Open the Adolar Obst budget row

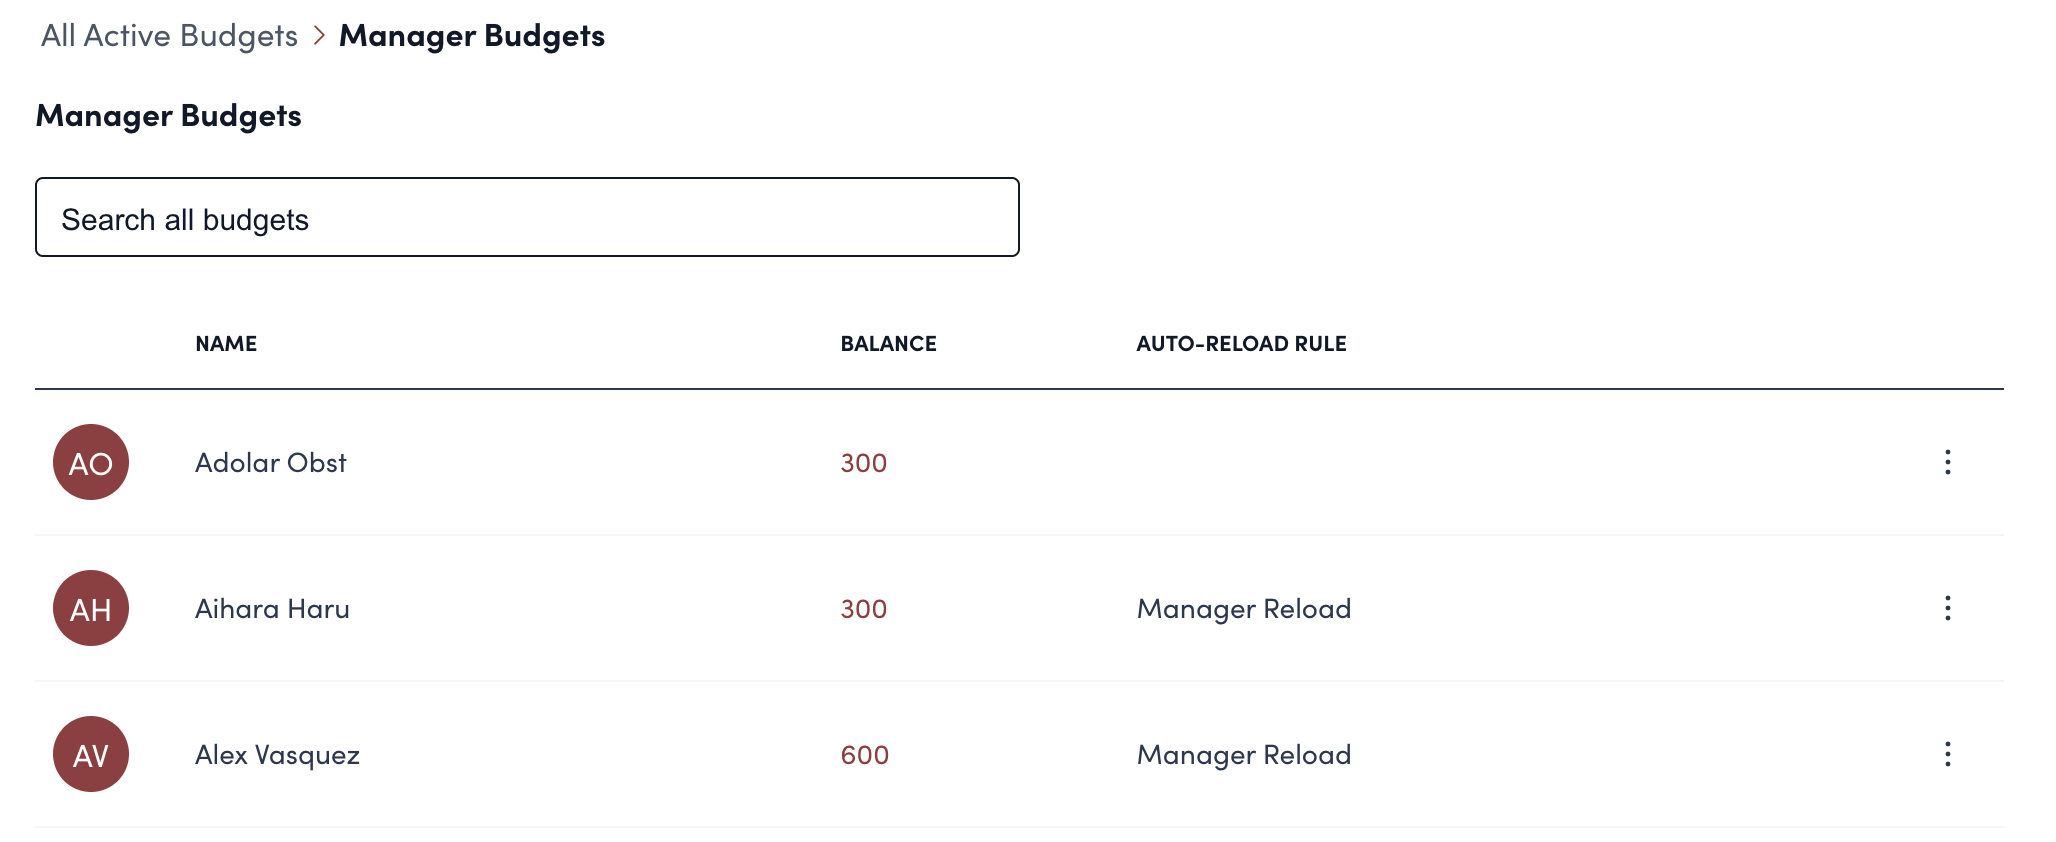[x=270, y=463]
